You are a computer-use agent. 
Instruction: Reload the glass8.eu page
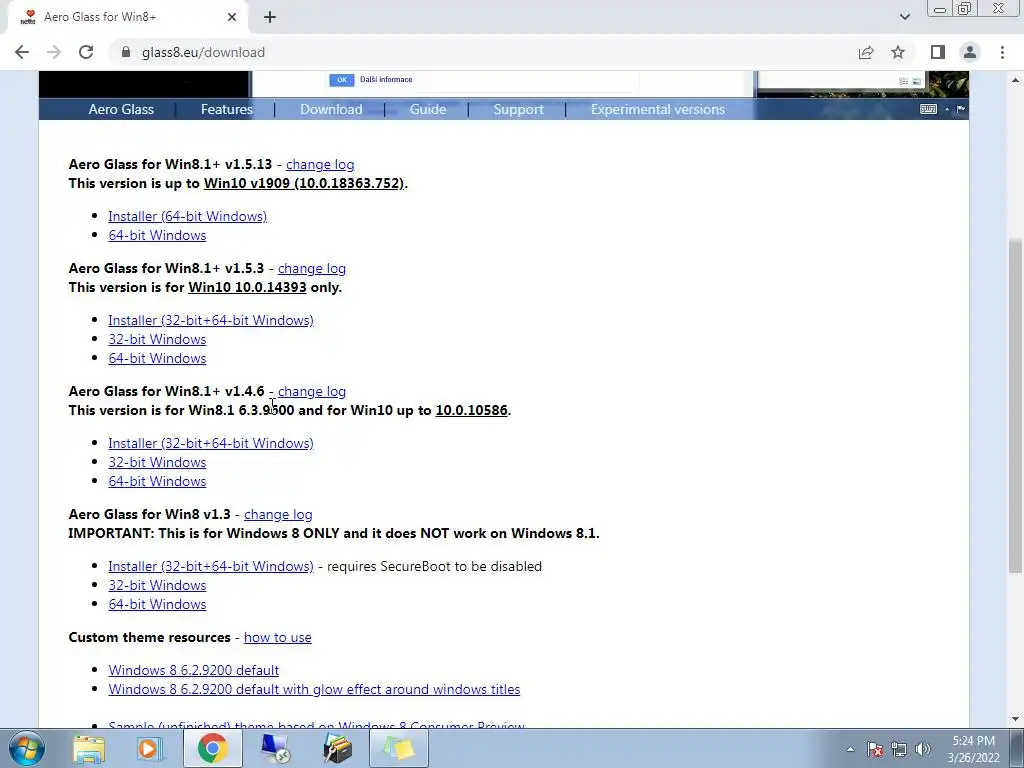click(x=86, y=52)
